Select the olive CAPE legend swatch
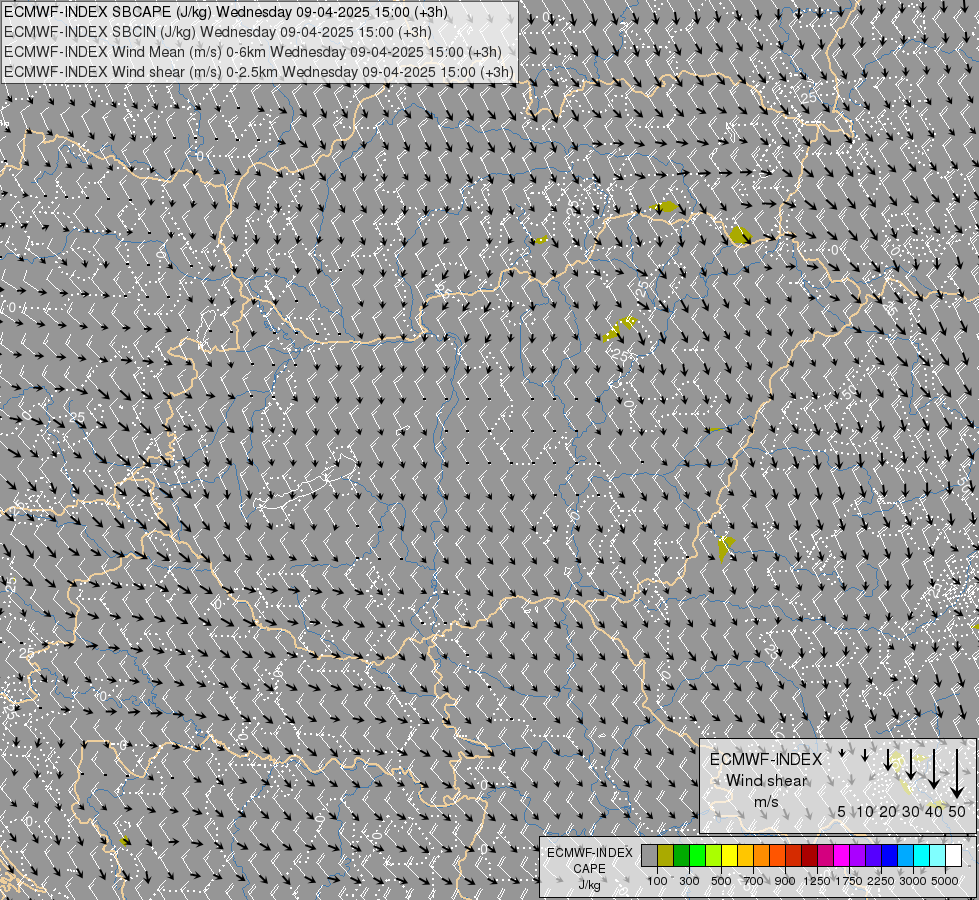Viewport: 979px width, 900px height. coord(666,856)
